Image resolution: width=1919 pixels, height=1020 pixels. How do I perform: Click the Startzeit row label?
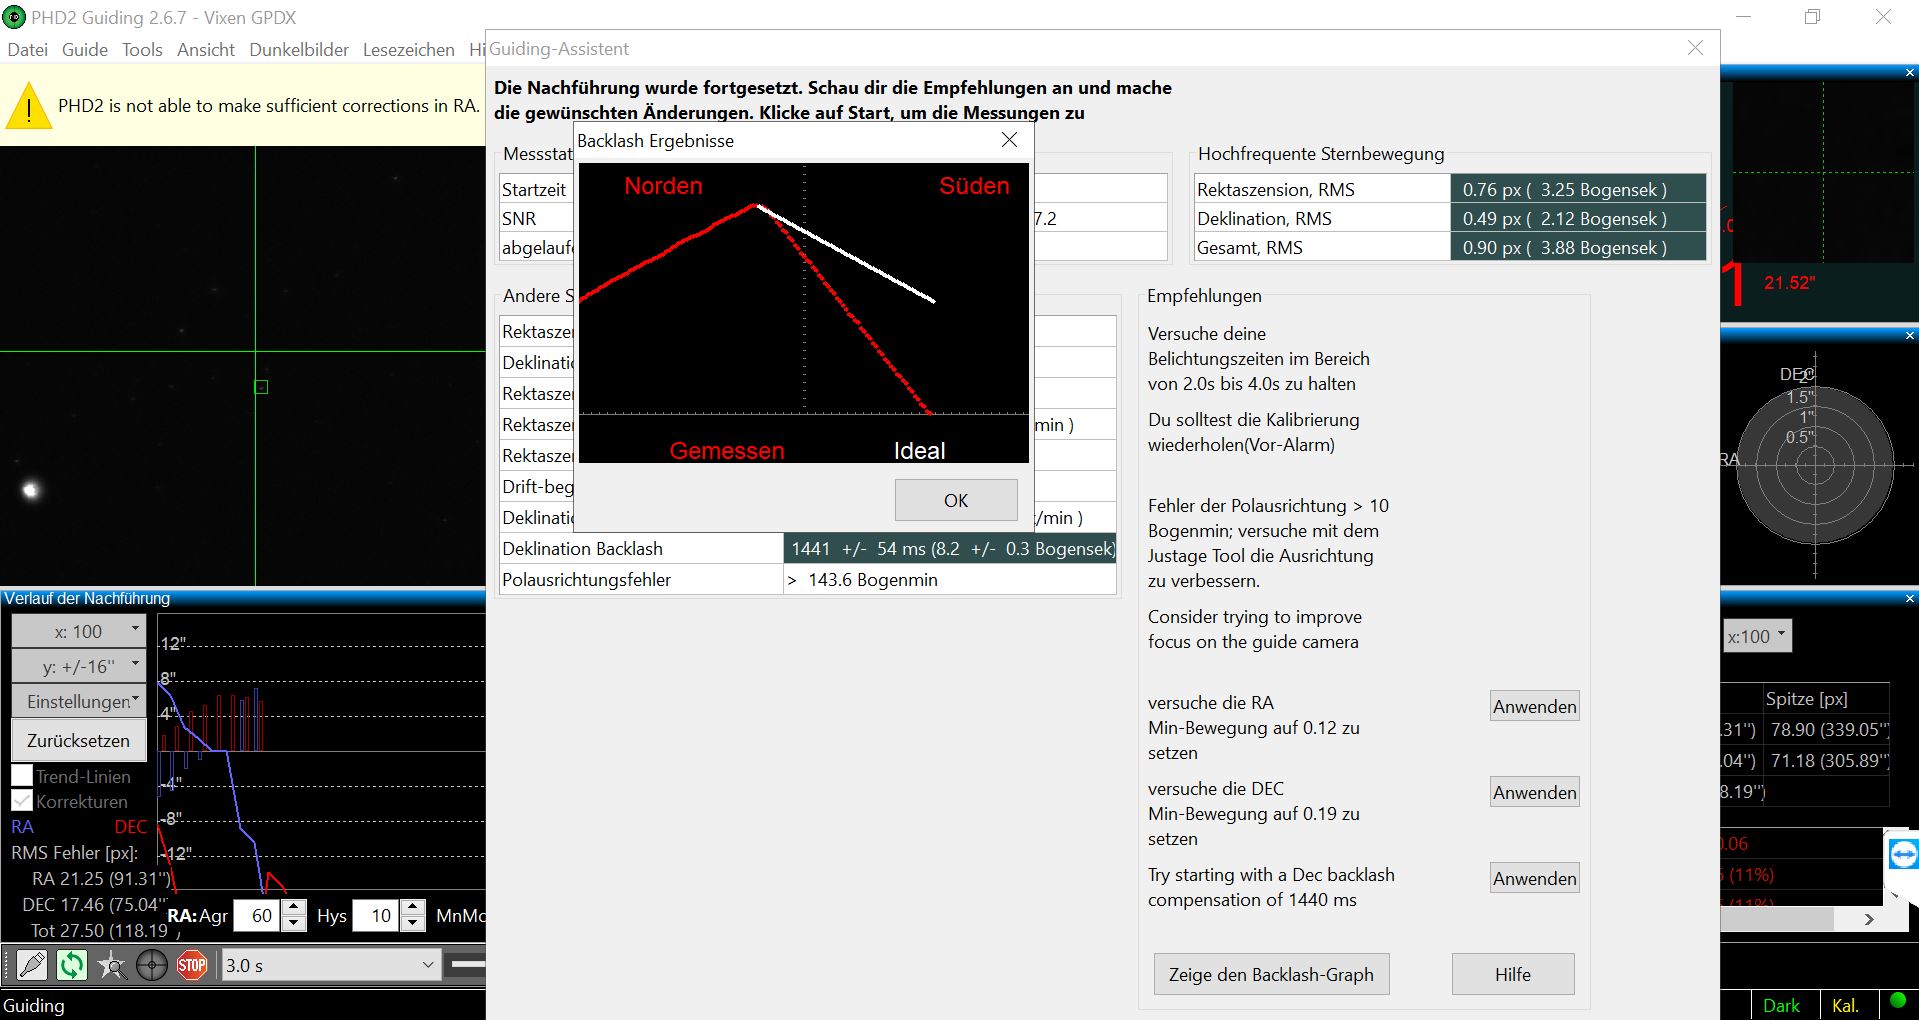pos(534,189)
